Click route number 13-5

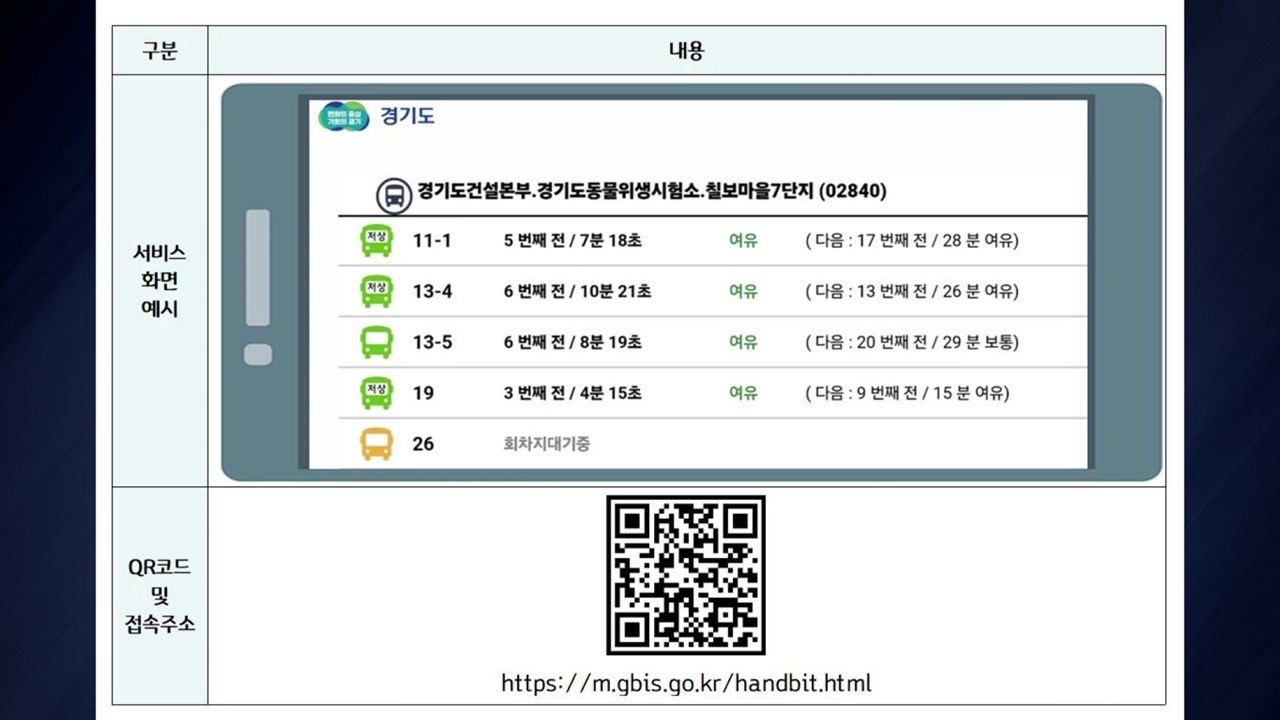[433, 342]
